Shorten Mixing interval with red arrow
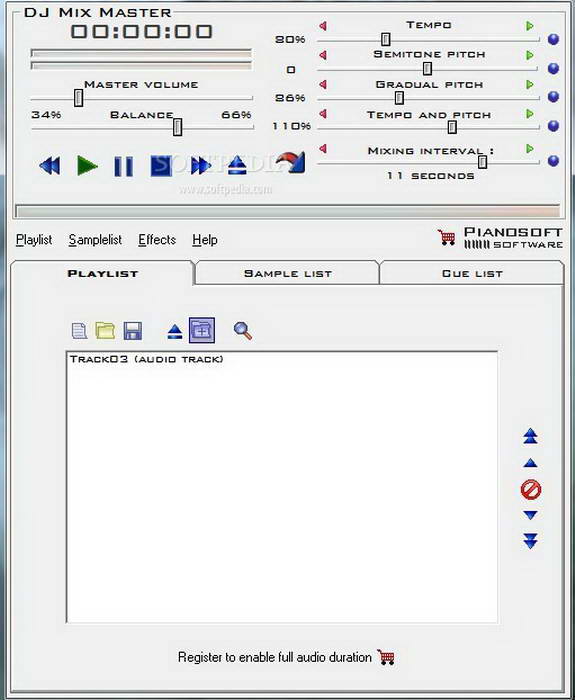 (x=323, y=148)
